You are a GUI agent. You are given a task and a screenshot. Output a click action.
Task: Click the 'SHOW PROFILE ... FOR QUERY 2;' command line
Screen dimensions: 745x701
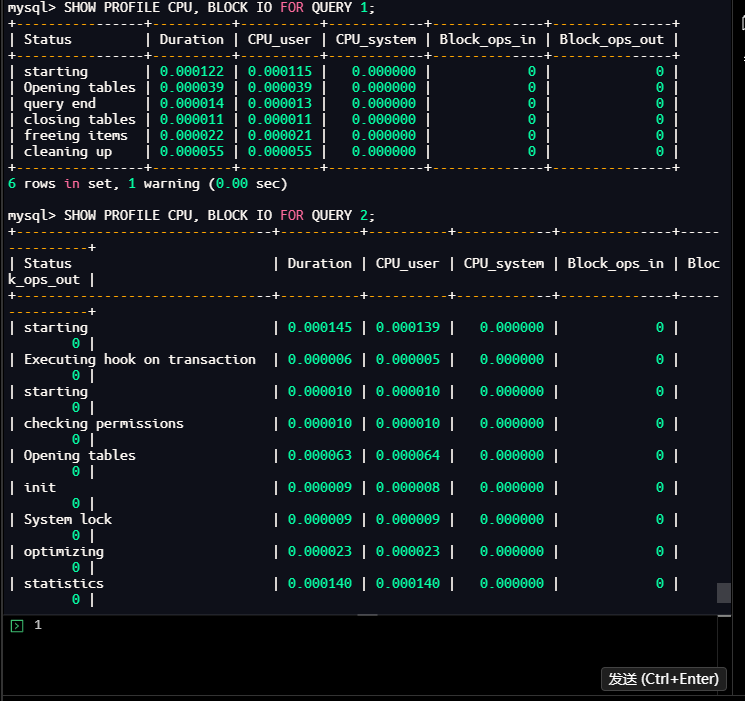coord(191,215)
